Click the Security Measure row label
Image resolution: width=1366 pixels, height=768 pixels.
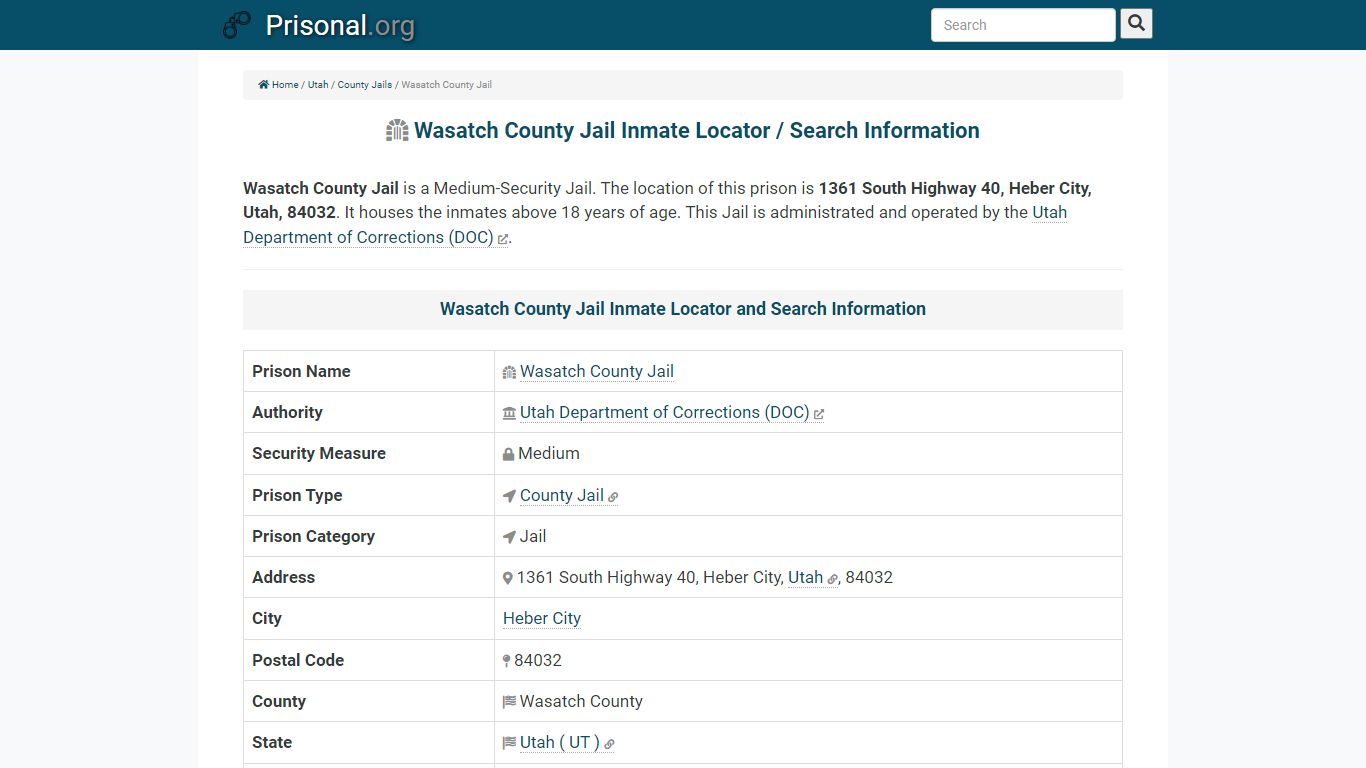click(x=319, y=453)
